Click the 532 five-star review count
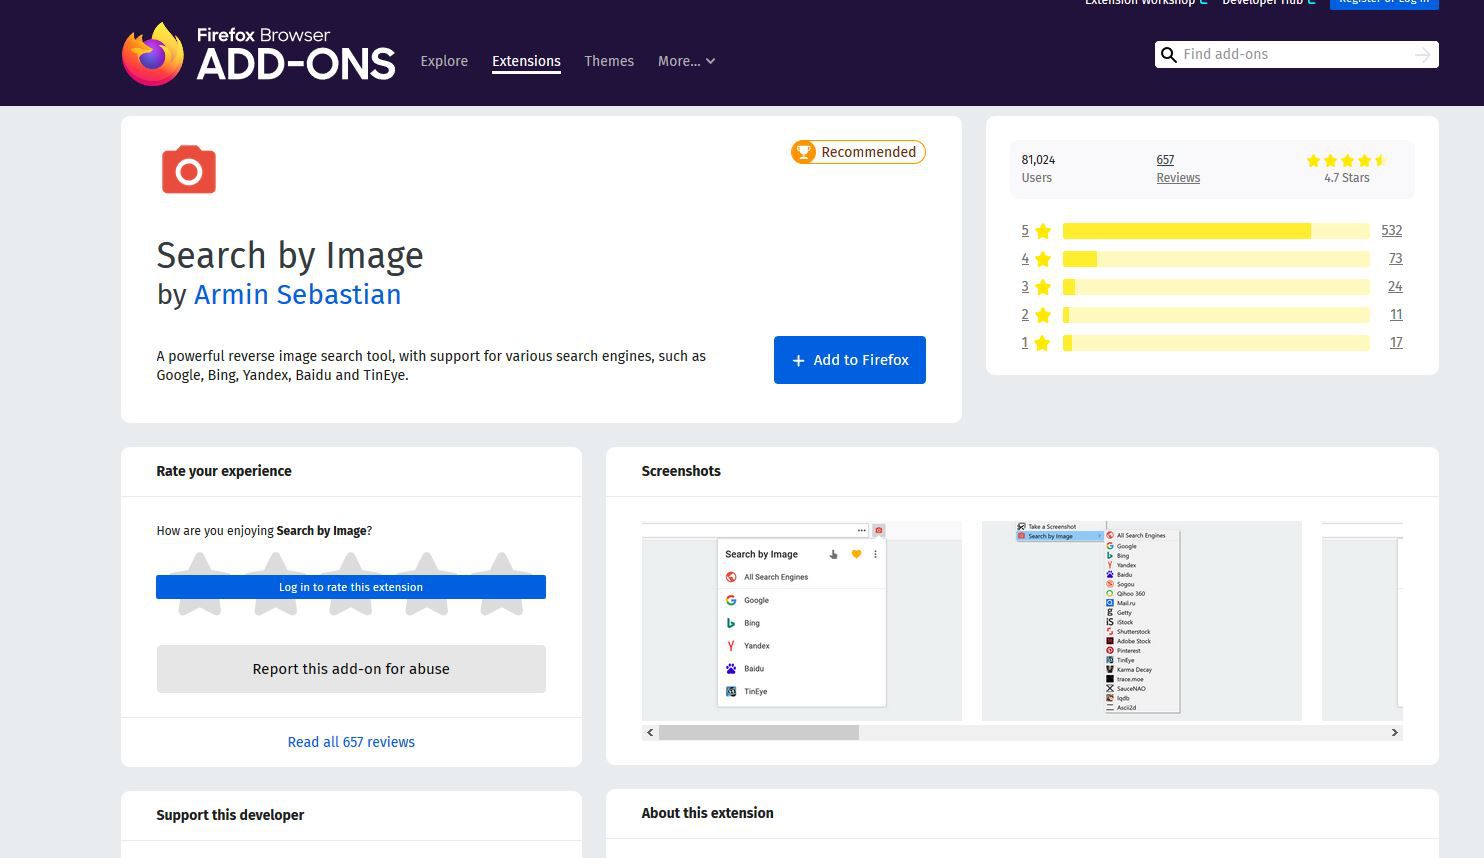 coord(1391,231)
